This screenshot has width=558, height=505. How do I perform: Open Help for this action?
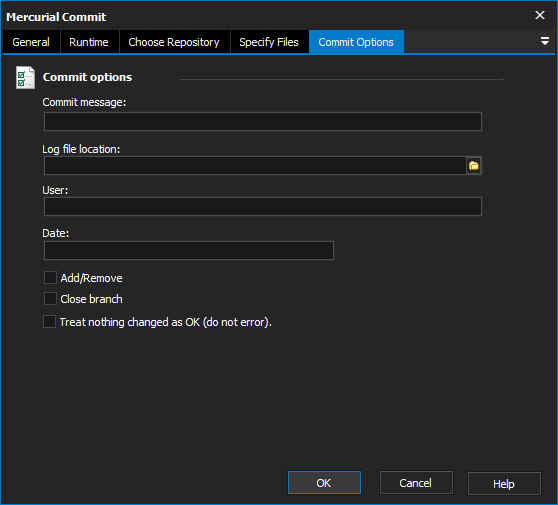[504, 483]
